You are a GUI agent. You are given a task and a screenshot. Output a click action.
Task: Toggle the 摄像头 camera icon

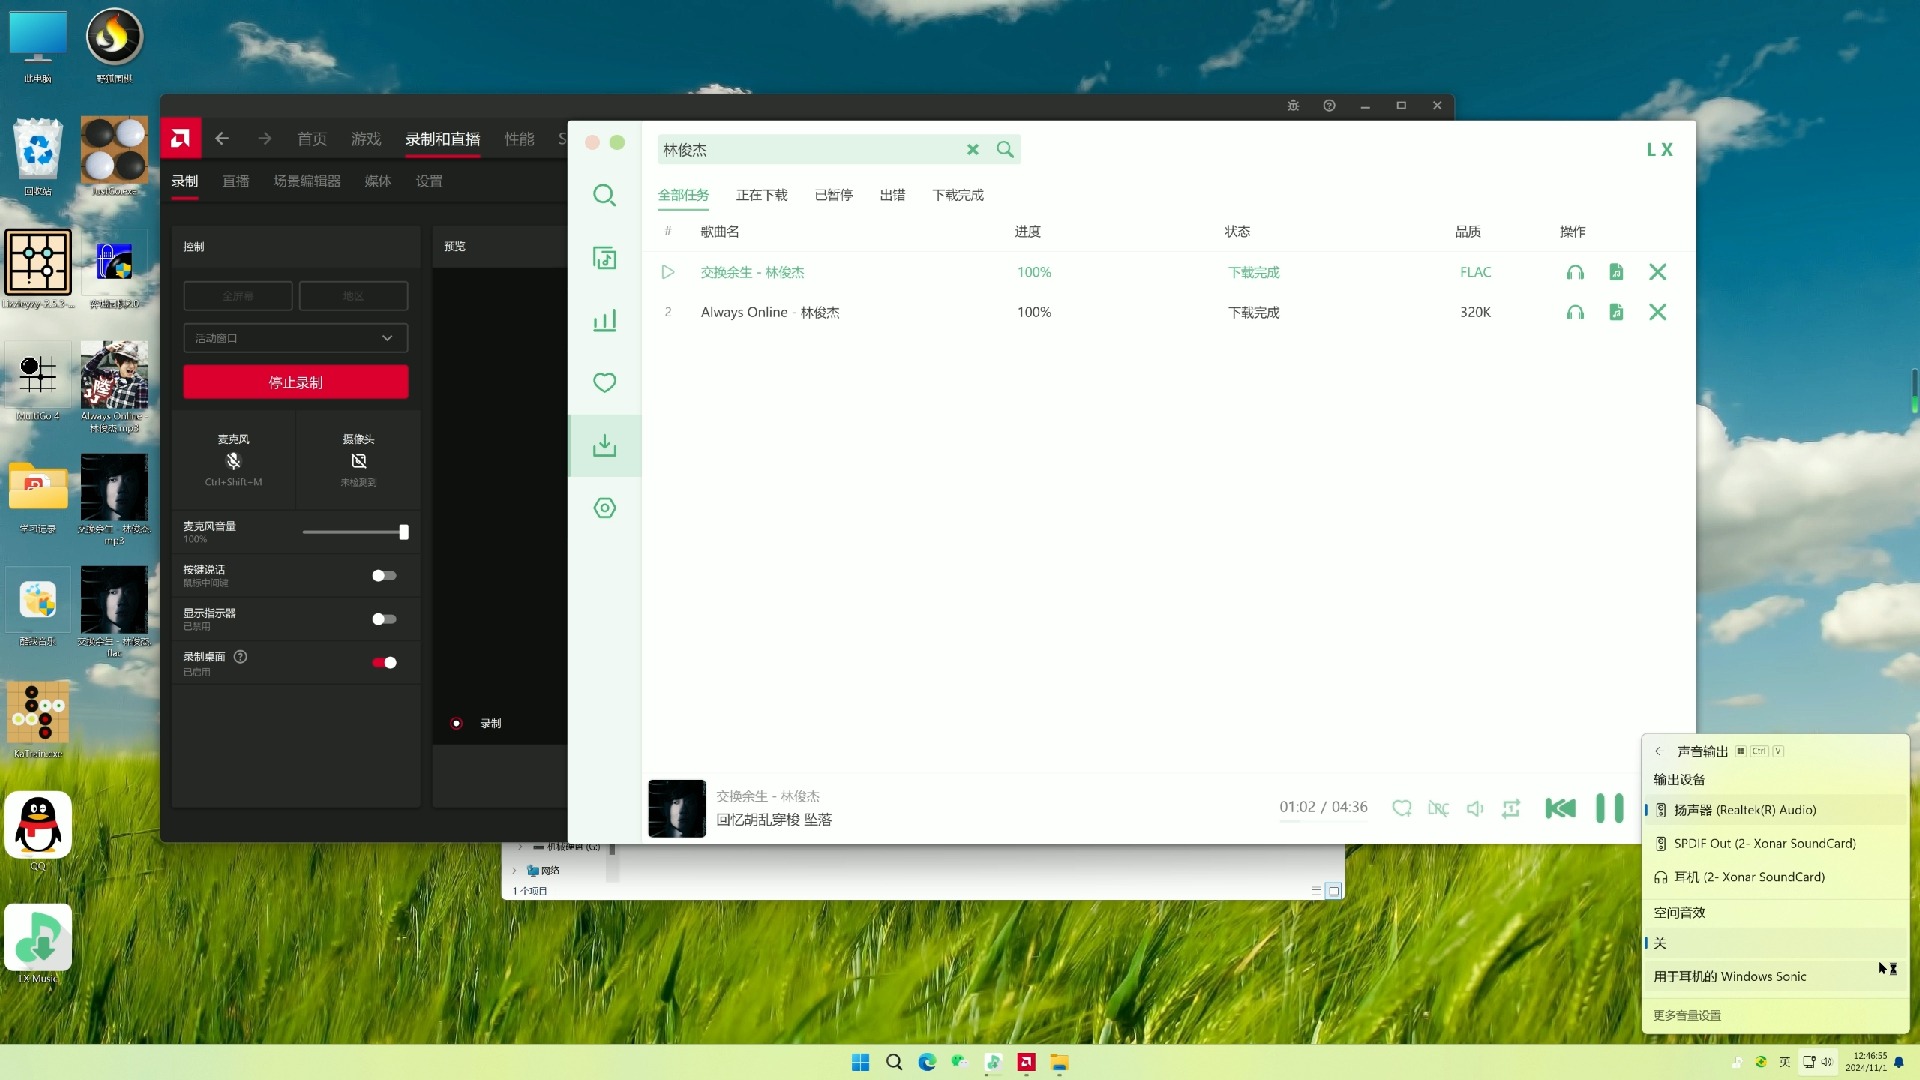pyautogui.click(x=359, y=461)
